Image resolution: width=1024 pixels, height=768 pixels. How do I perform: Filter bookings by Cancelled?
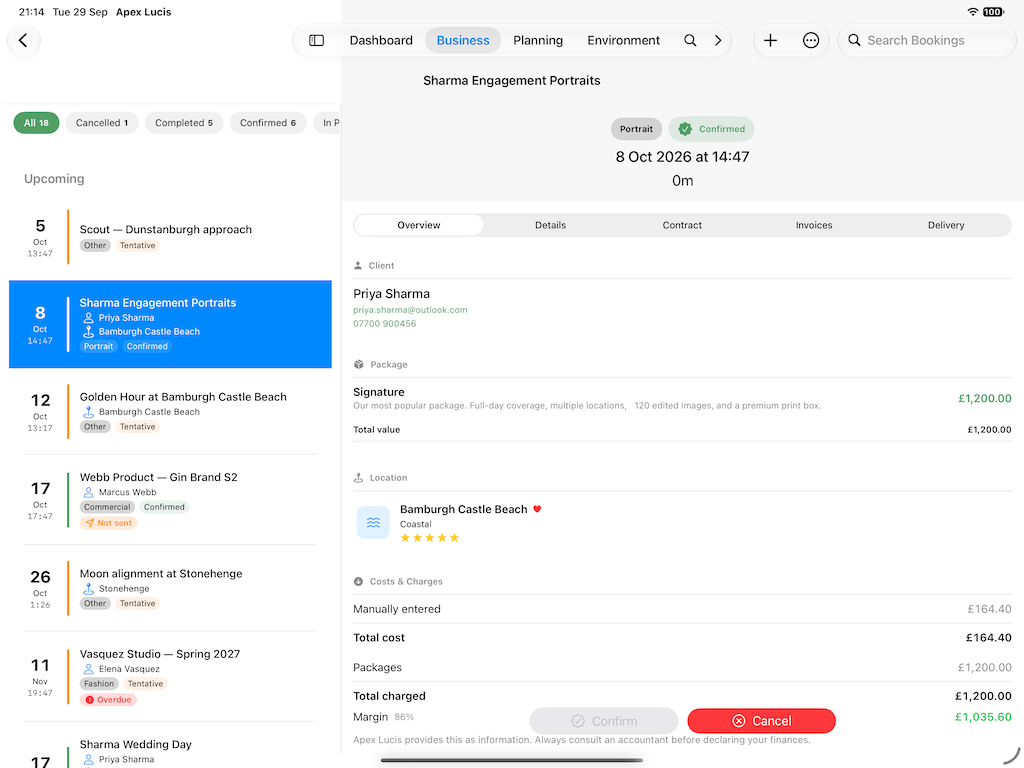click(x=102, y=123)
